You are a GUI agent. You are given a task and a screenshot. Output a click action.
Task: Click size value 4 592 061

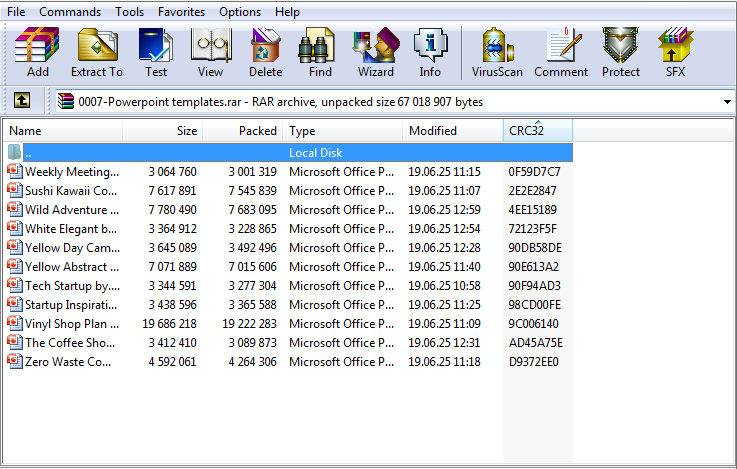point(172,362)
